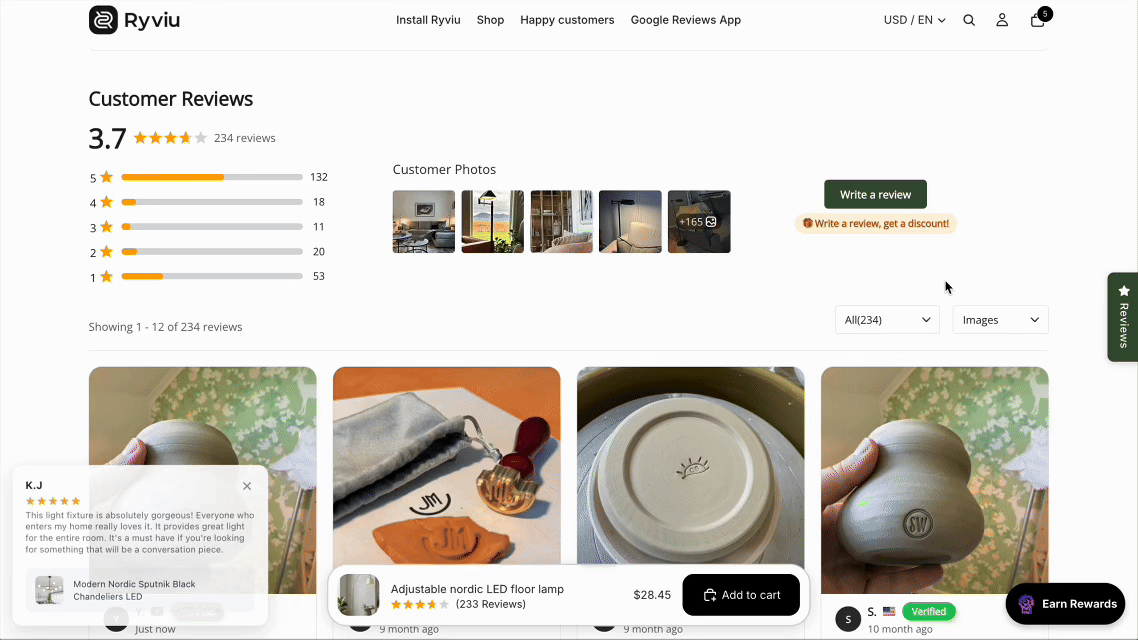
Task: Open the Google Reviews App link
Action: click(686, 20)
